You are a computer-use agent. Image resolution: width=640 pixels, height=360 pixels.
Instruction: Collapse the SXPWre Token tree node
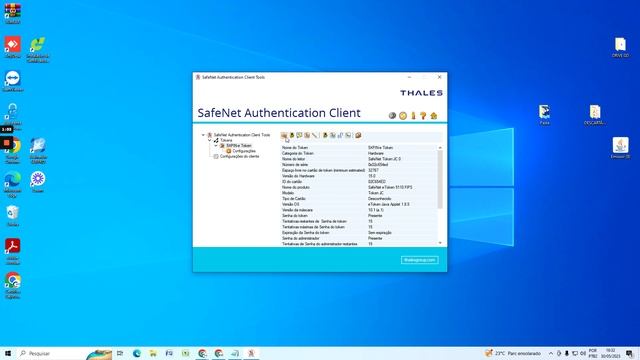coord(216,145)
